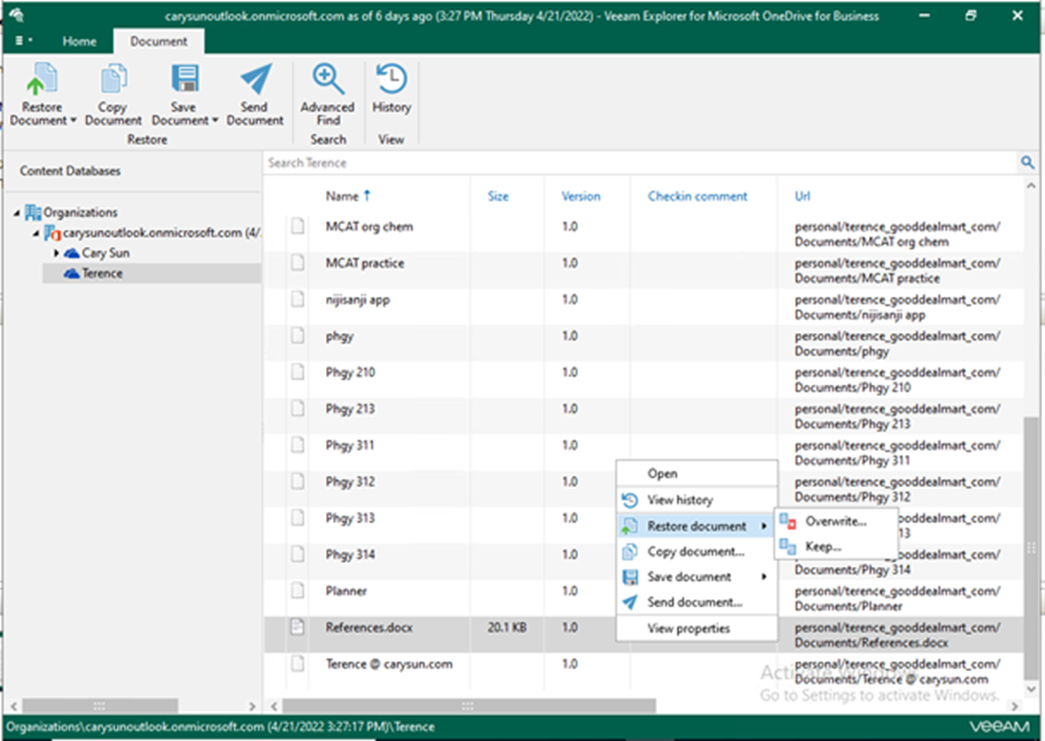
Task: Click the Copy document context menu icon
Action: point(629,552)
